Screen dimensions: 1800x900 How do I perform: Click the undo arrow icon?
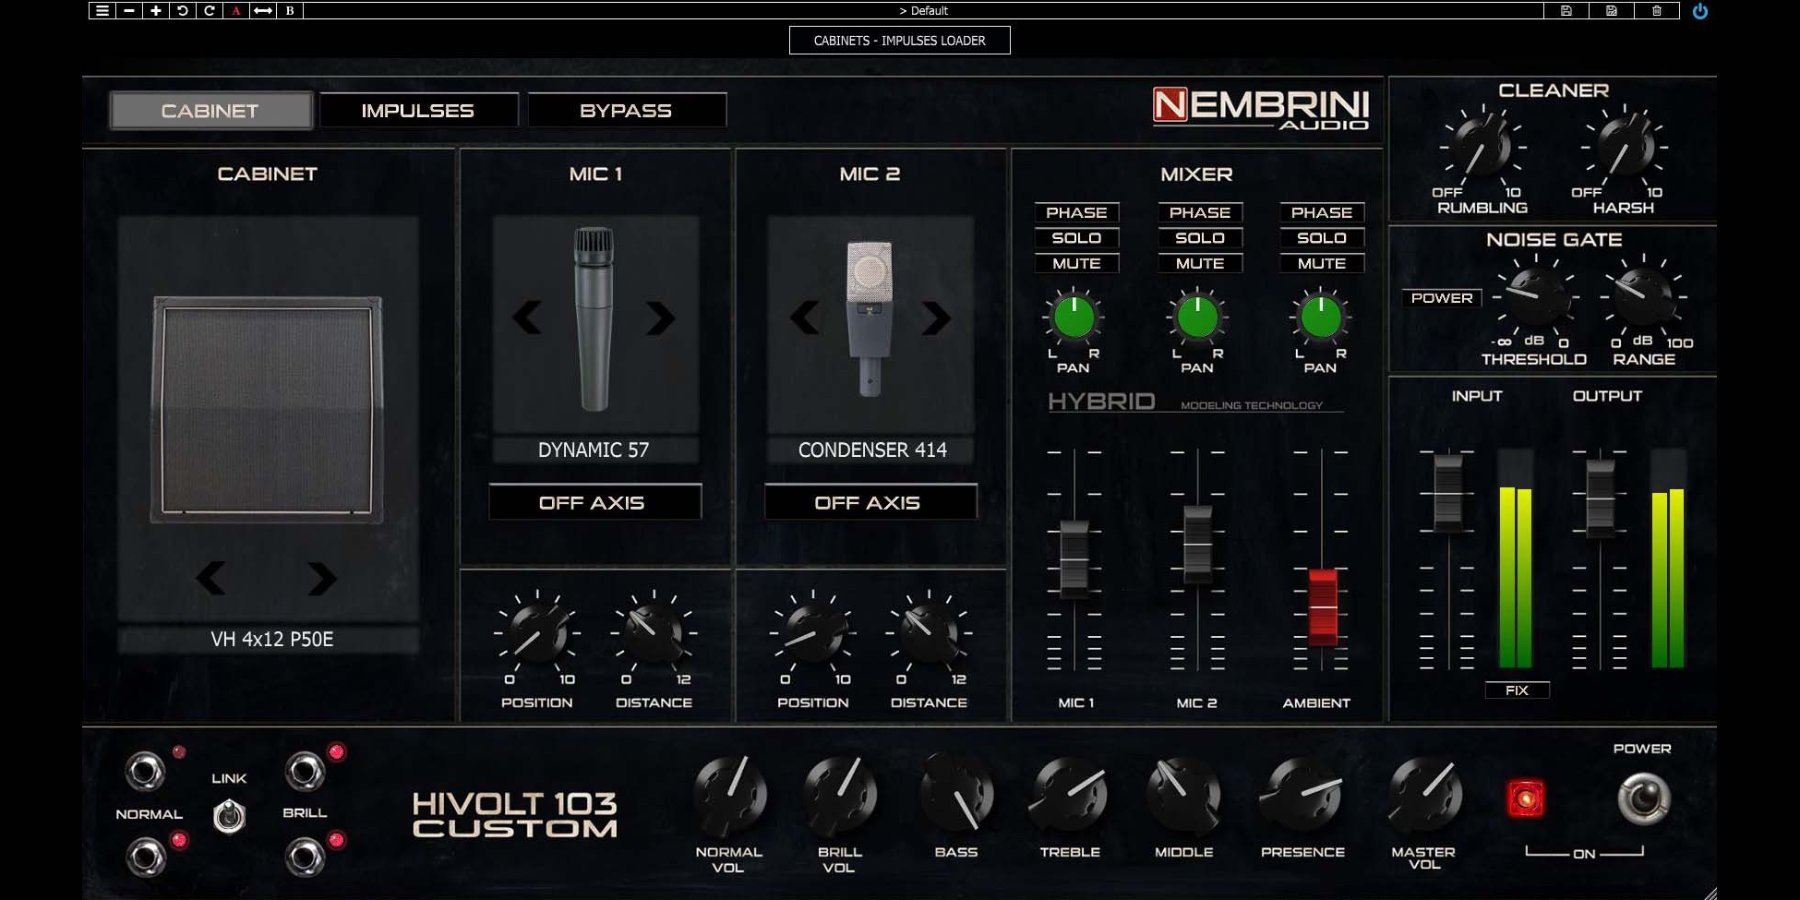click(x=182, y=11)
